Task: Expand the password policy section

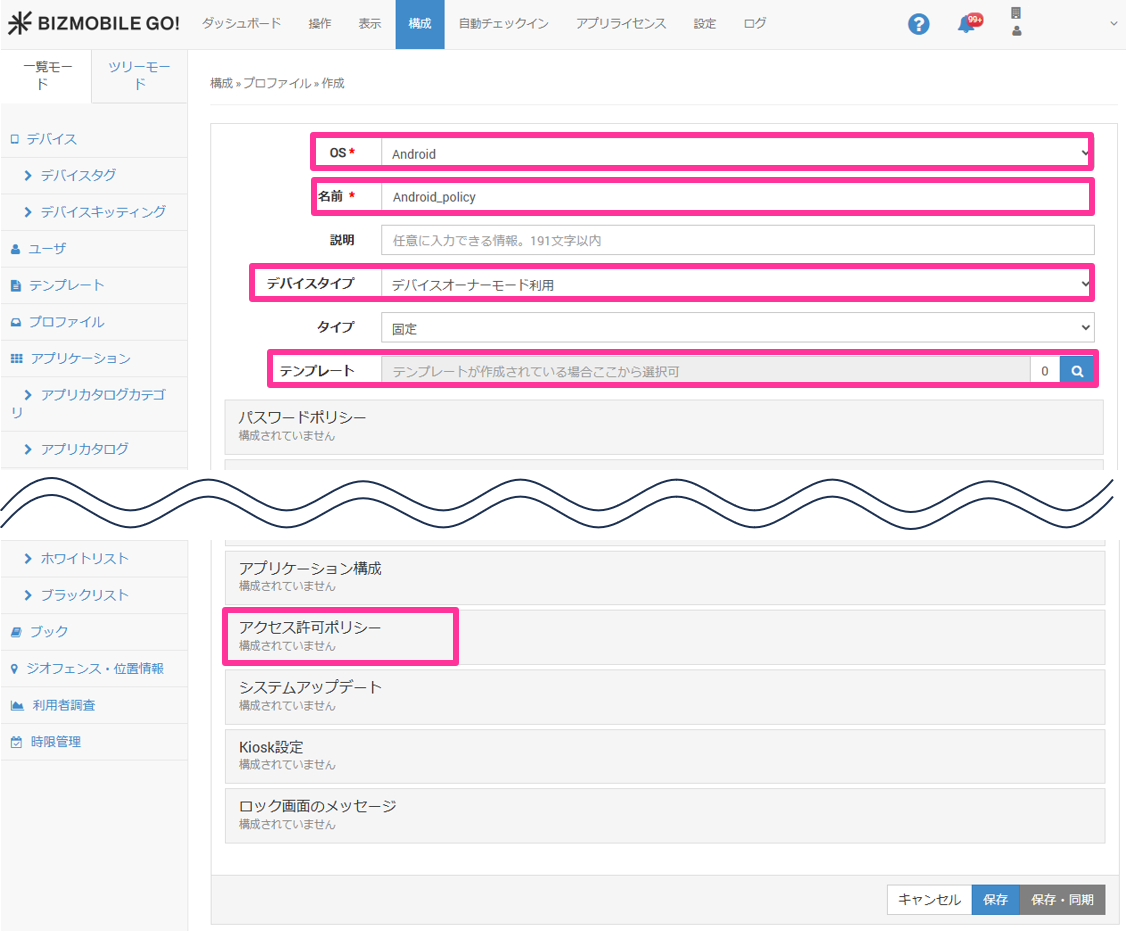Action: tap(663, 426)
